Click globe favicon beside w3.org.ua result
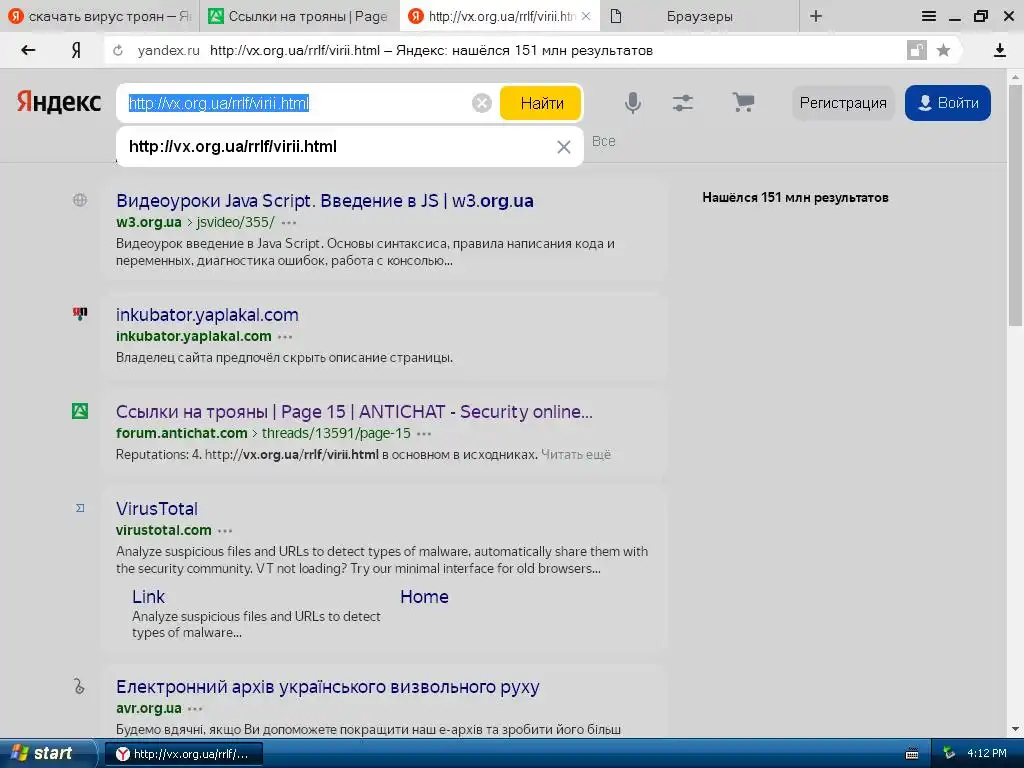Viewport: 1024px width, 768px height. [x=80, y=200]
